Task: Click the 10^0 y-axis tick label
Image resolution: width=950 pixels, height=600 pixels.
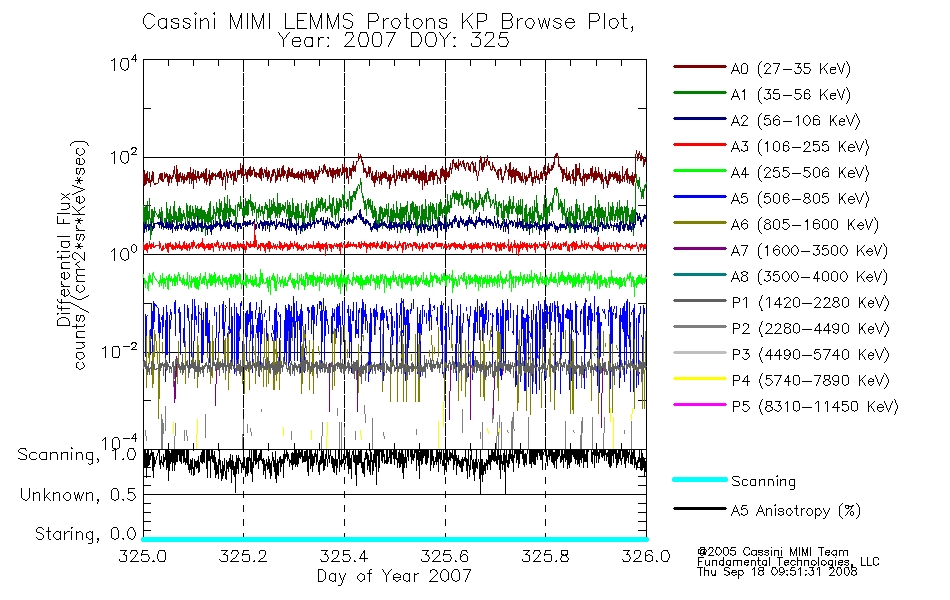Action: [124, 253]
